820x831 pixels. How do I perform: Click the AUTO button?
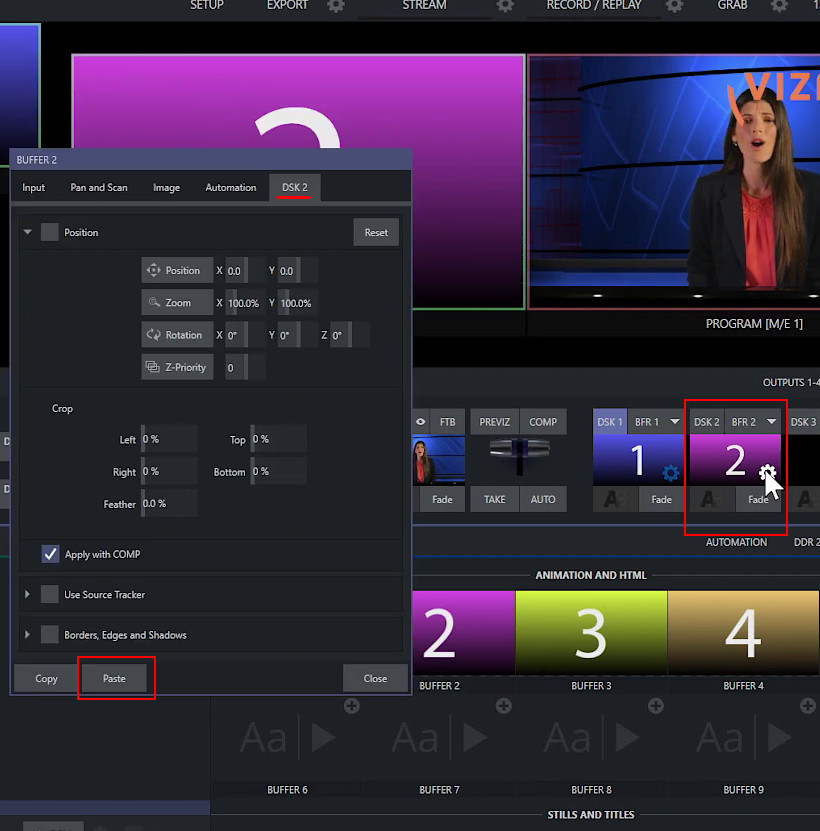pos(543,499)
